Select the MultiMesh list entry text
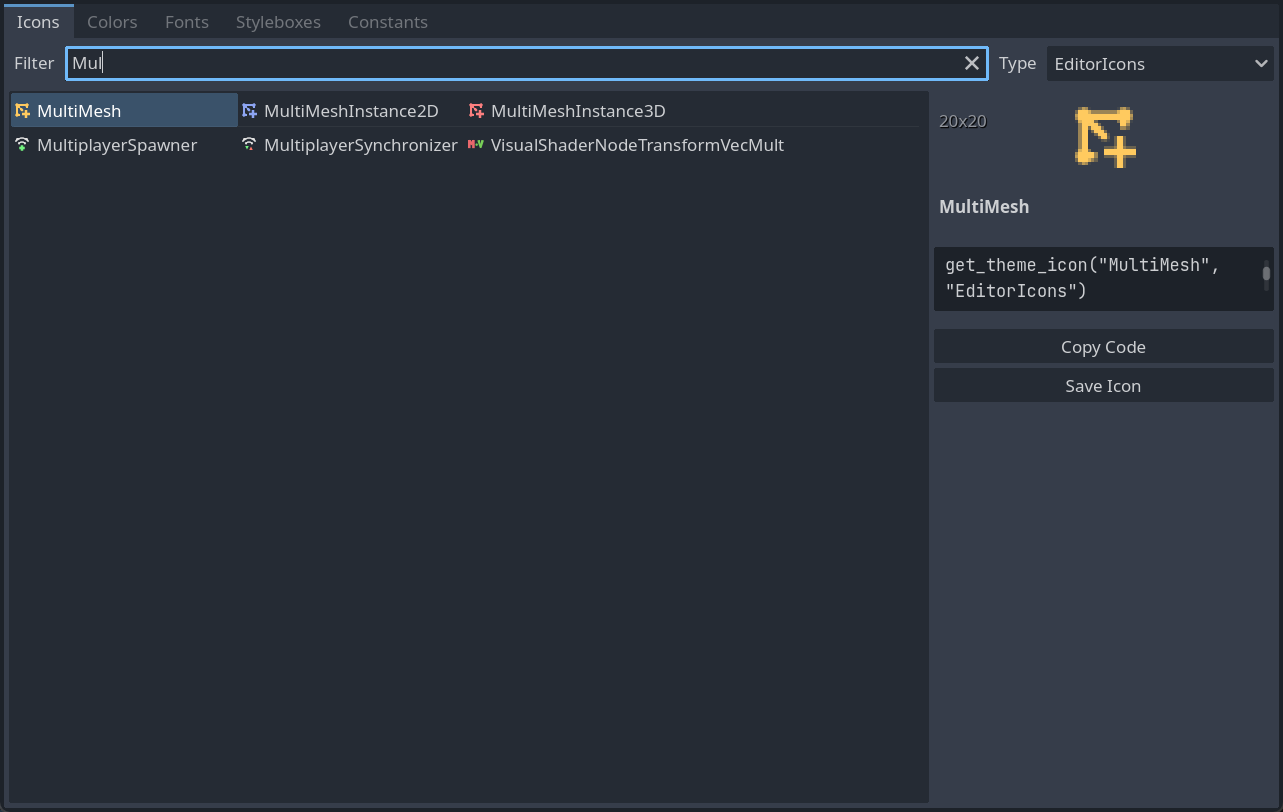 click(79, 111)
